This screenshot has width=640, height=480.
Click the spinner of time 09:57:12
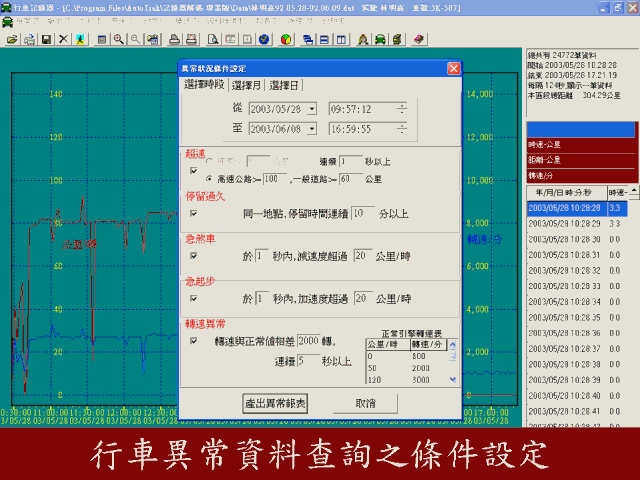click(x=402, y=109)
